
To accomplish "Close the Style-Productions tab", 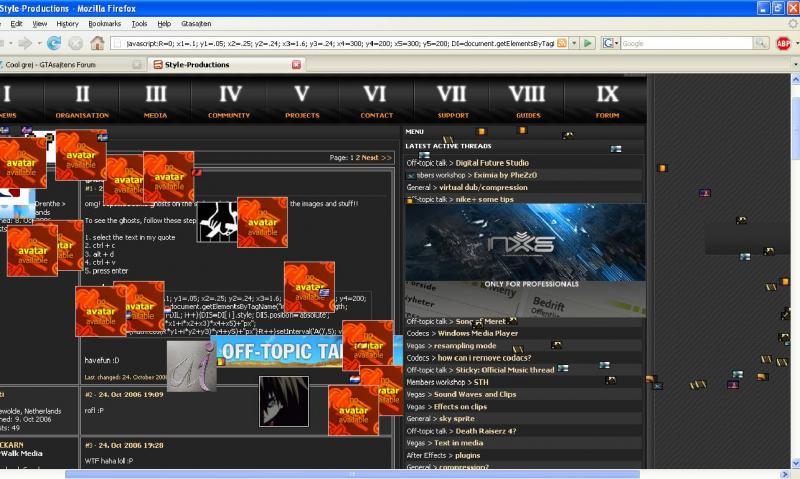I will pyautogui.click(x=296, y=65).
